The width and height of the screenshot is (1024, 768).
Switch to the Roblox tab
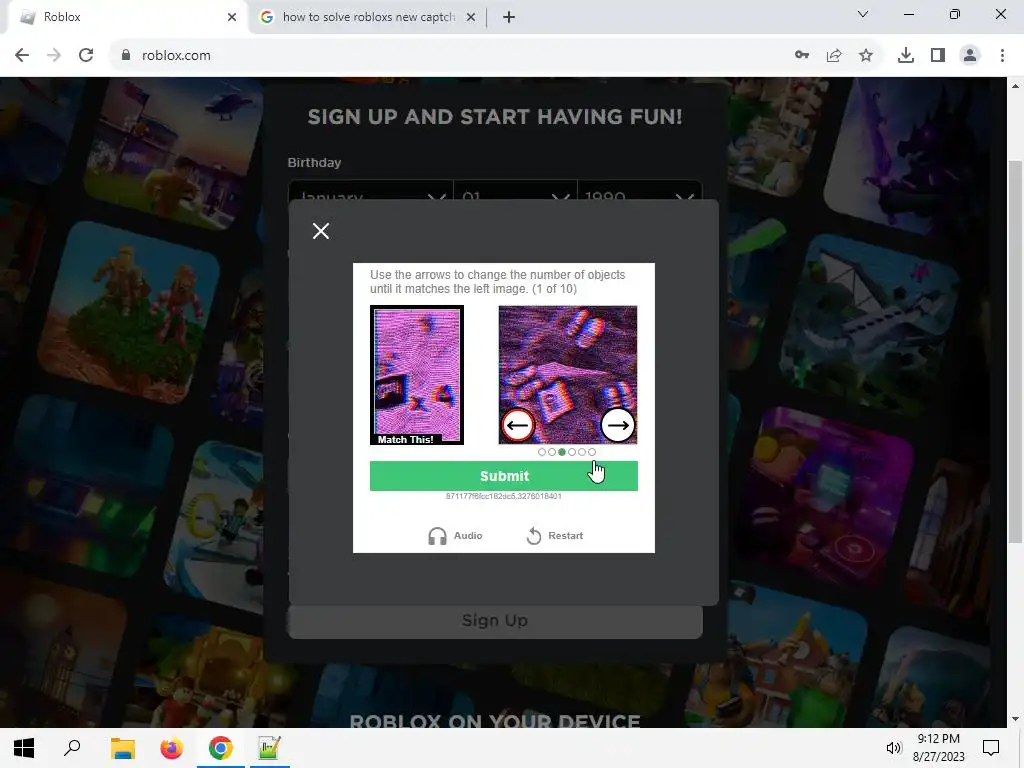pos(127,18)
